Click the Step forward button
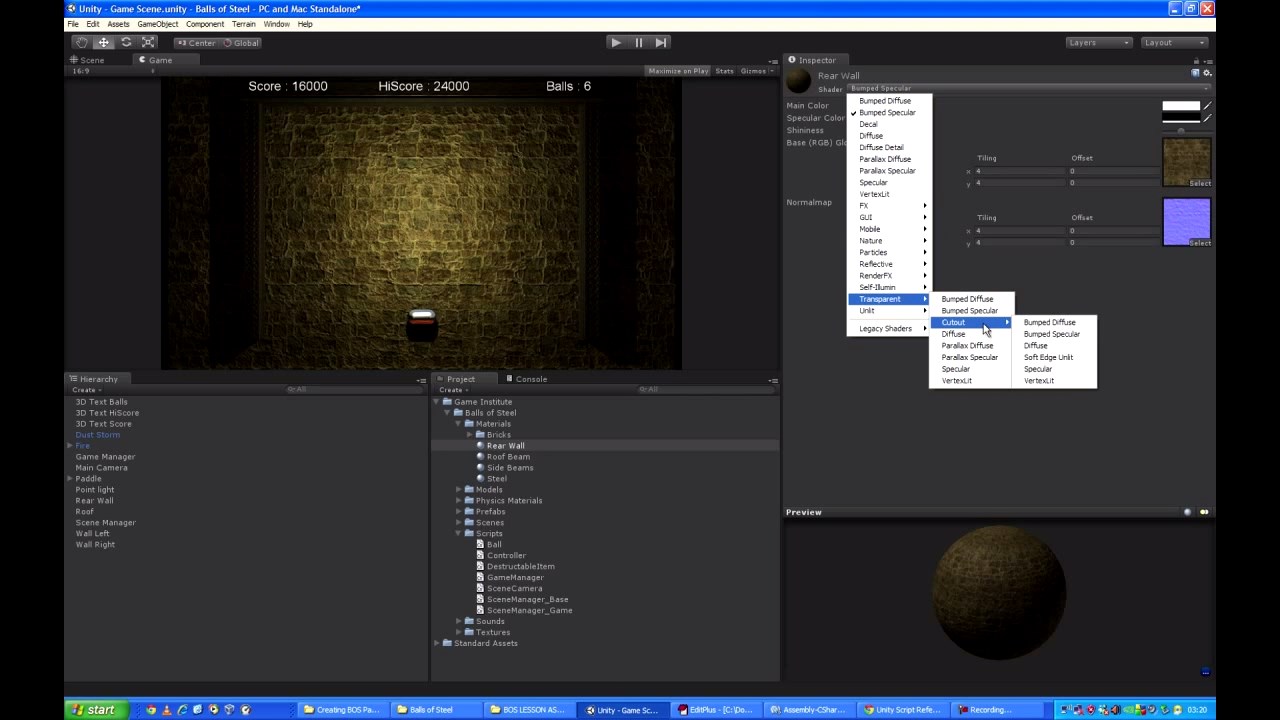Image resolution: width=1280 pixels, height=720 pixels. 661,43
